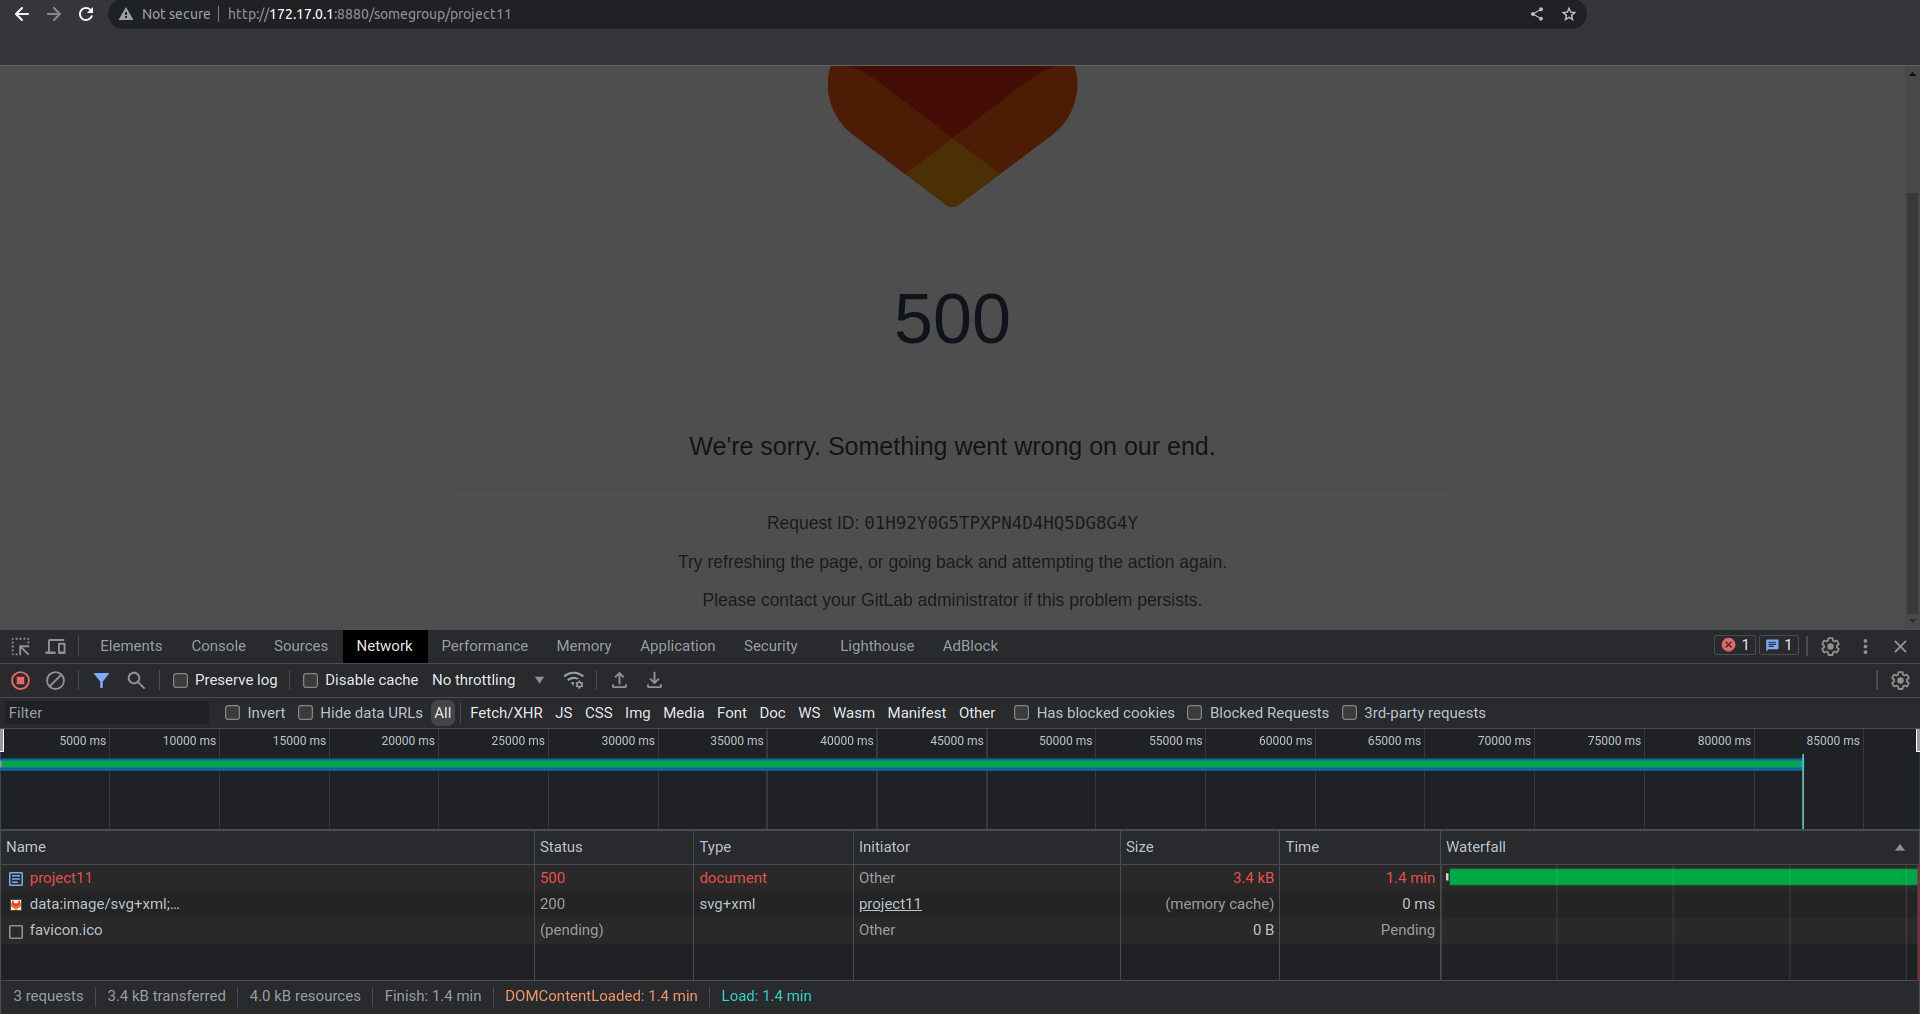Toggle the device toolbar
The image size is (1920, 1014).
pyautogui.click(x=56, y=646)
